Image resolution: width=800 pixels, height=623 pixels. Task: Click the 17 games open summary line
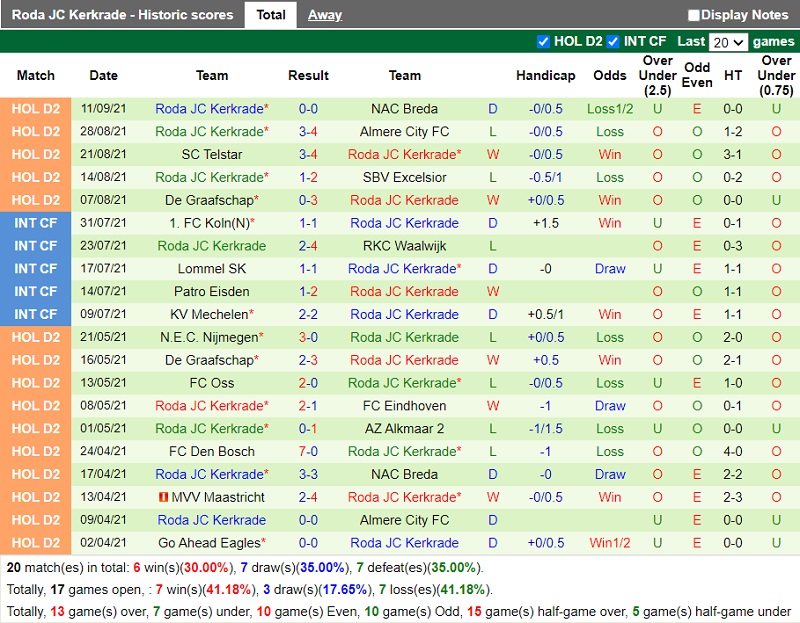pos(250,590)
